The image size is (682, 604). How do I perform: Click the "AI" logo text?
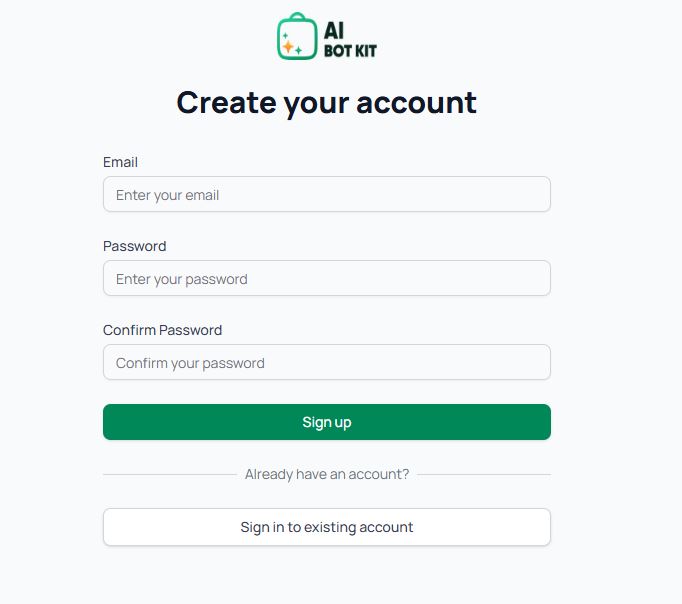pos(334,31)
